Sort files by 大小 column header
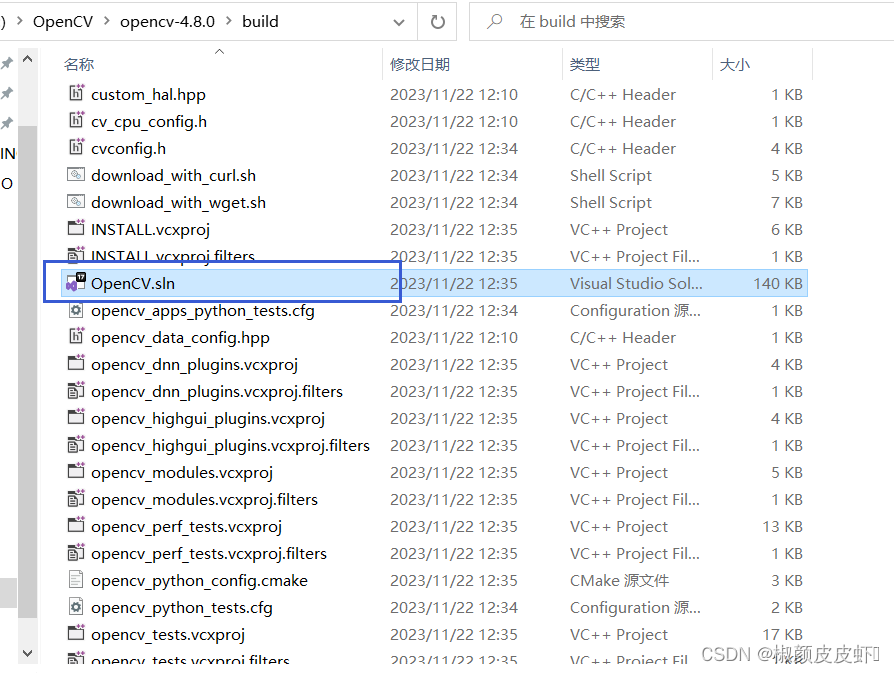The width and height of the screenshot is (894, 673). pyautogui.click(x=735, y=64)
